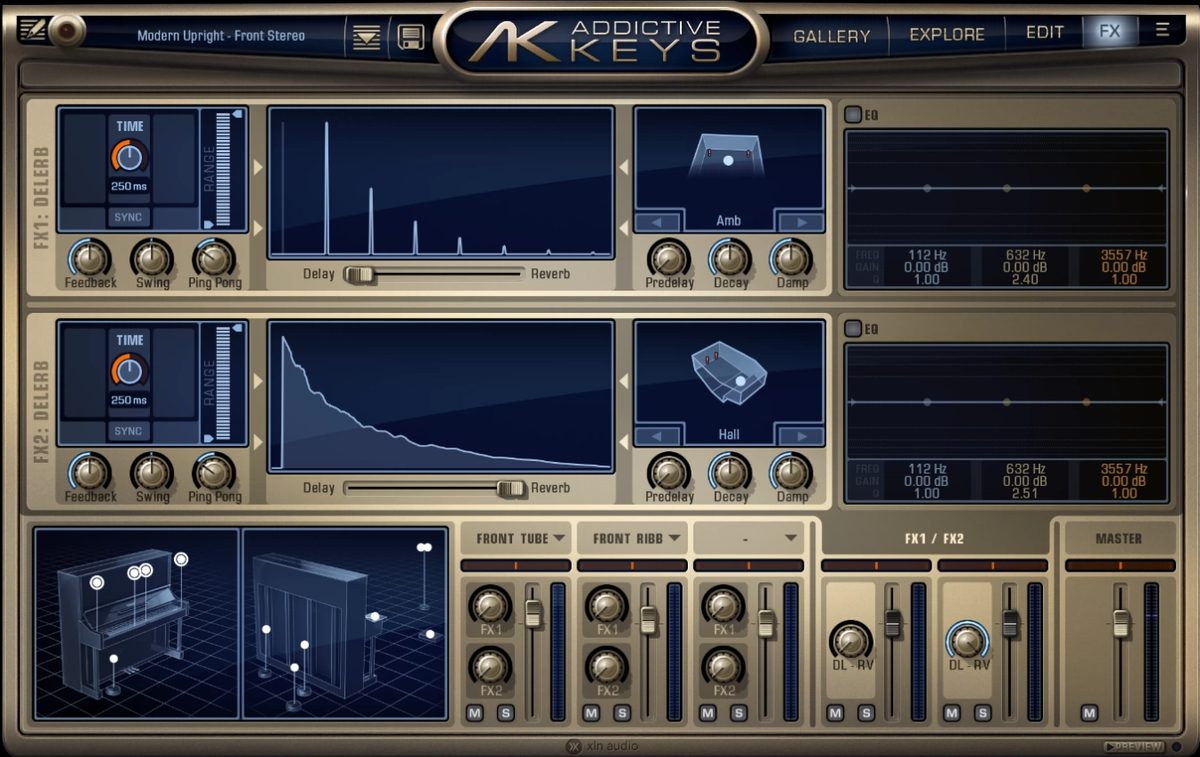1200x757 pixels.
Task: Select previous reverb type before Hall
Action: pyautogui.click(x=659, y=436)
